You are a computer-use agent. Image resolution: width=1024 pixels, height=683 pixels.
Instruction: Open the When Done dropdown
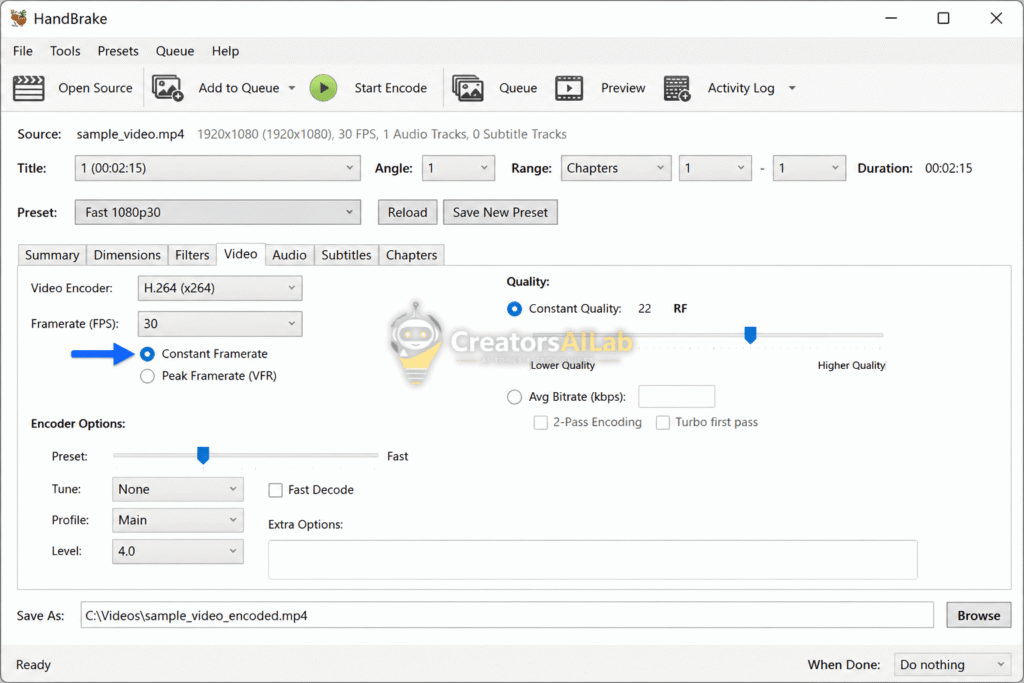click(952, 664)
